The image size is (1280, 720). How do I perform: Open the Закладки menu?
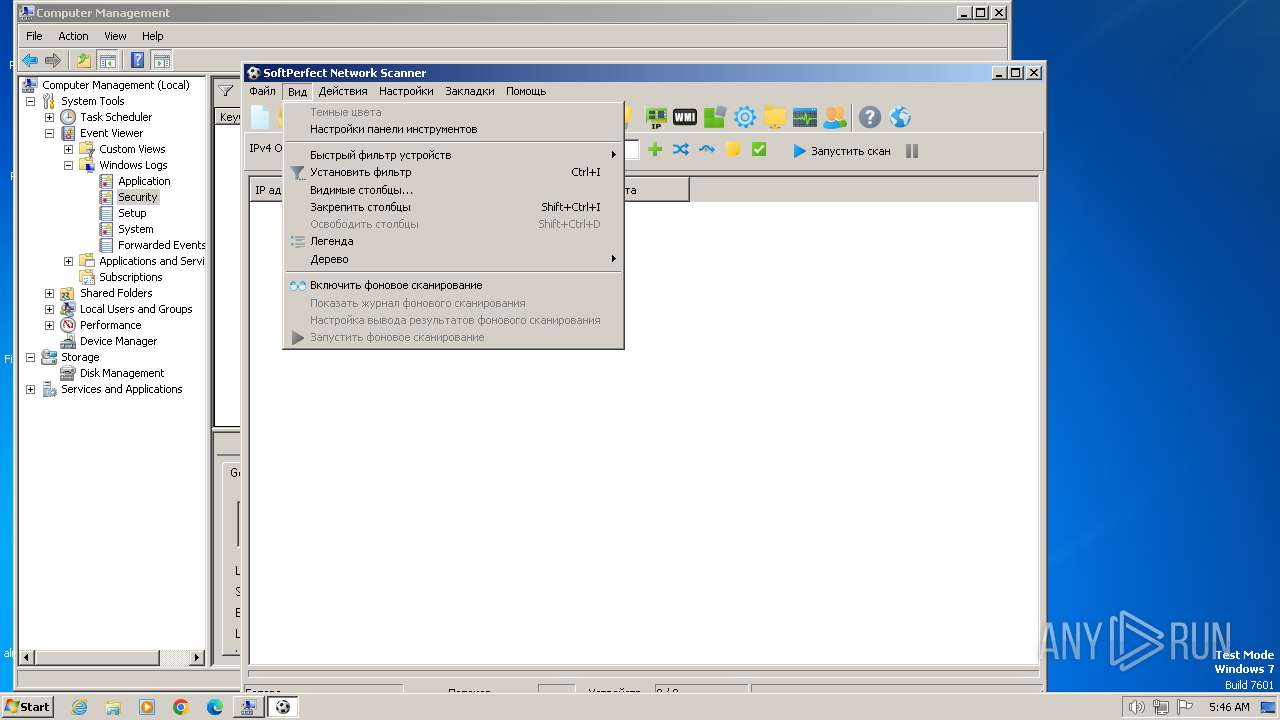[x=470, y=91]
